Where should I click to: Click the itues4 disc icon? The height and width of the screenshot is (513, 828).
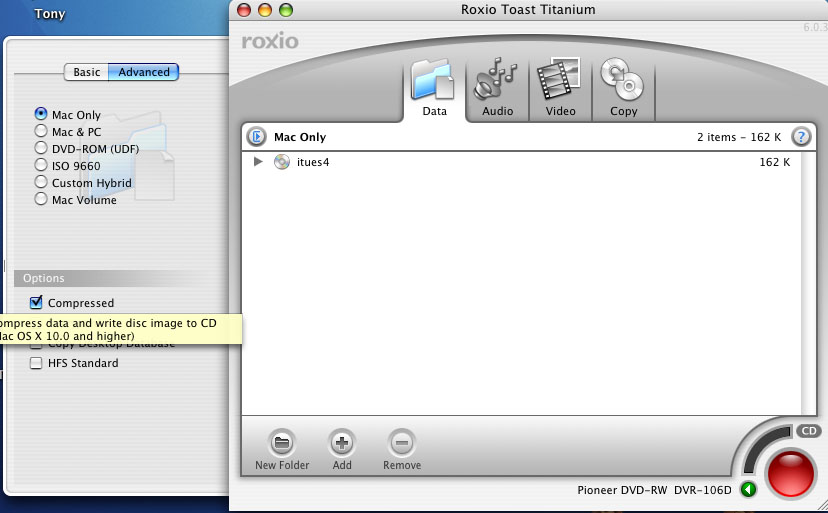(282, 162)
